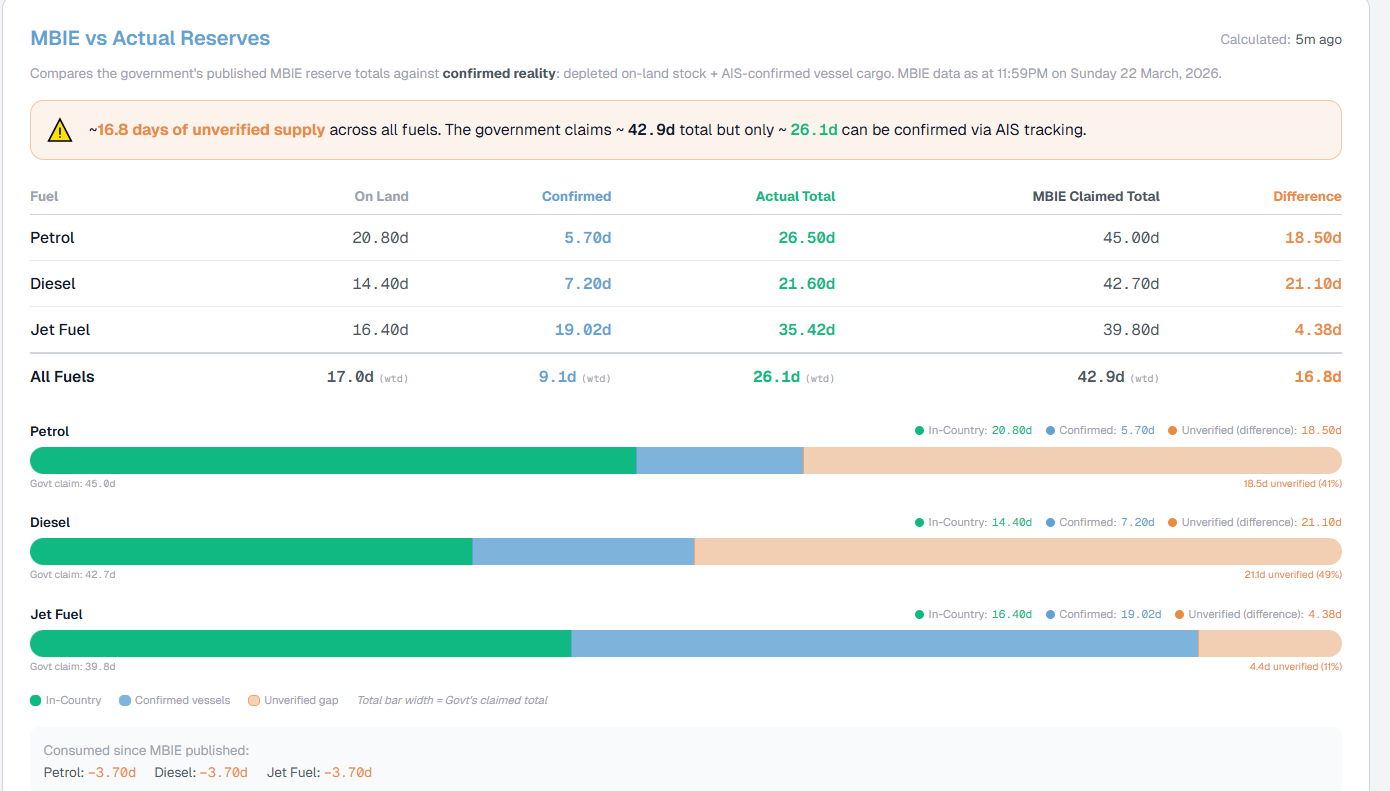Viewport: 1390px width, 791px height.
Task: Click orange Unverified dot above Petrol bar
Action: click(1172, 431)
